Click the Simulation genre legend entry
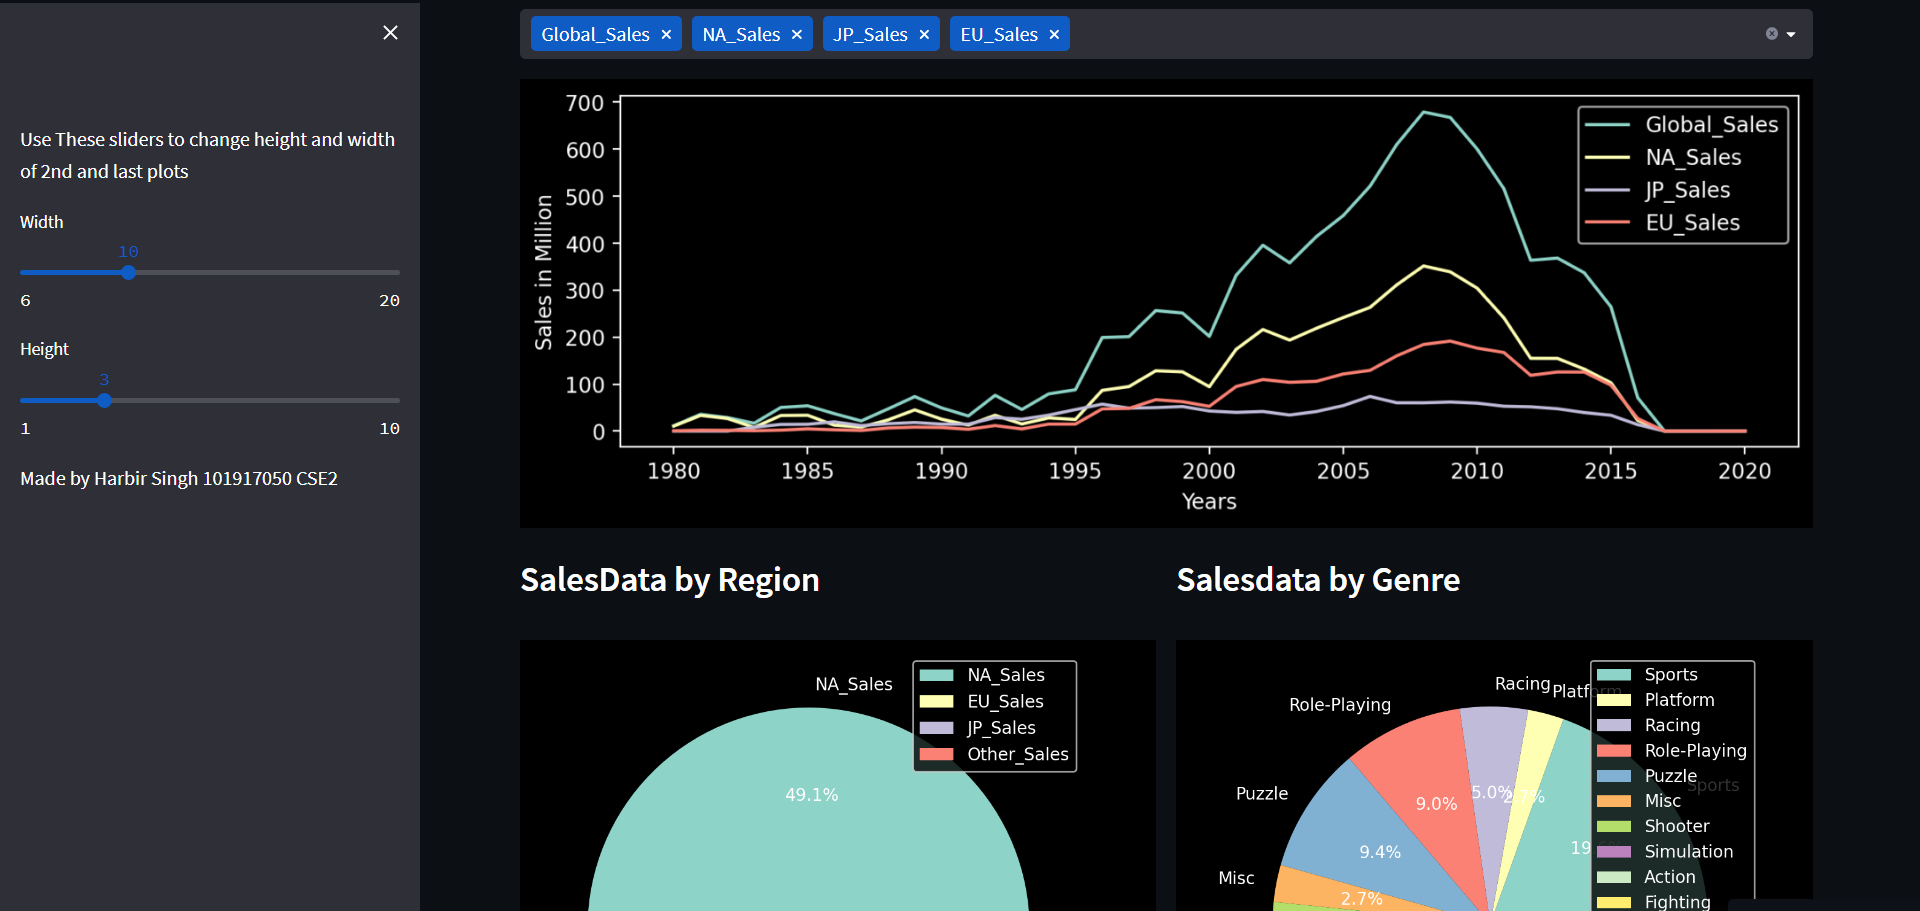 coord(1665,851)
